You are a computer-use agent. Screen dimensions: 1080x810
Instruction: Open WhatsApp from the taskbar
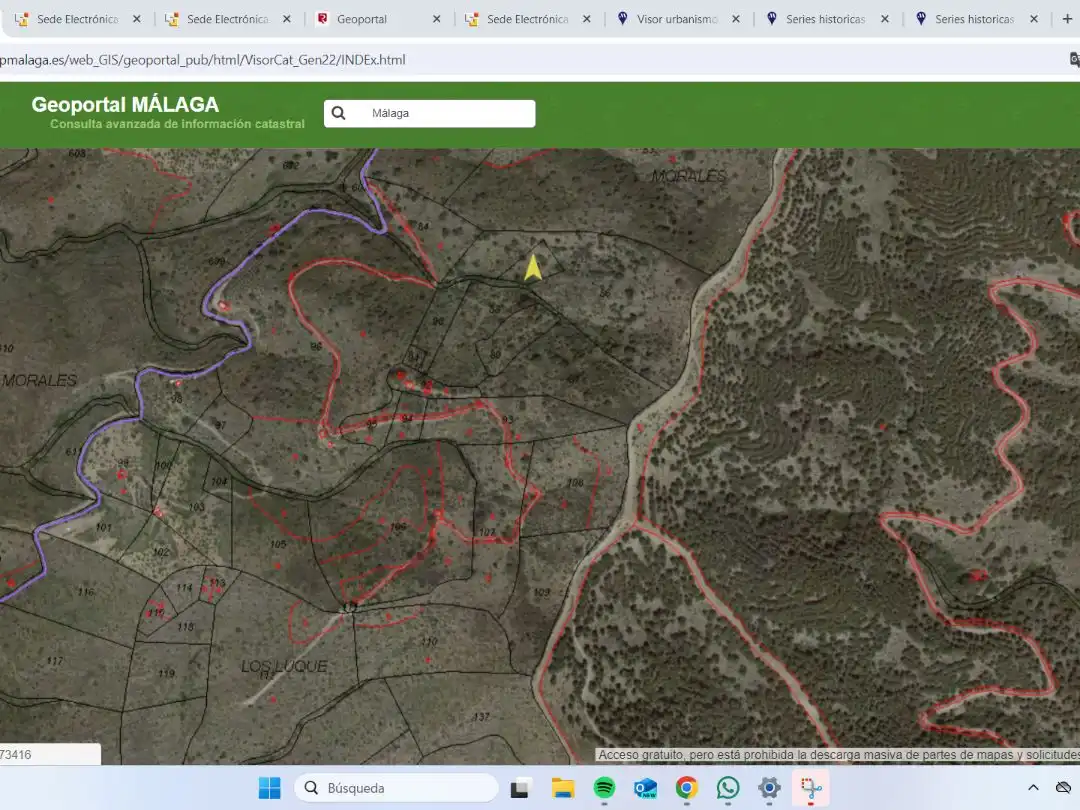tap(728, 788)
